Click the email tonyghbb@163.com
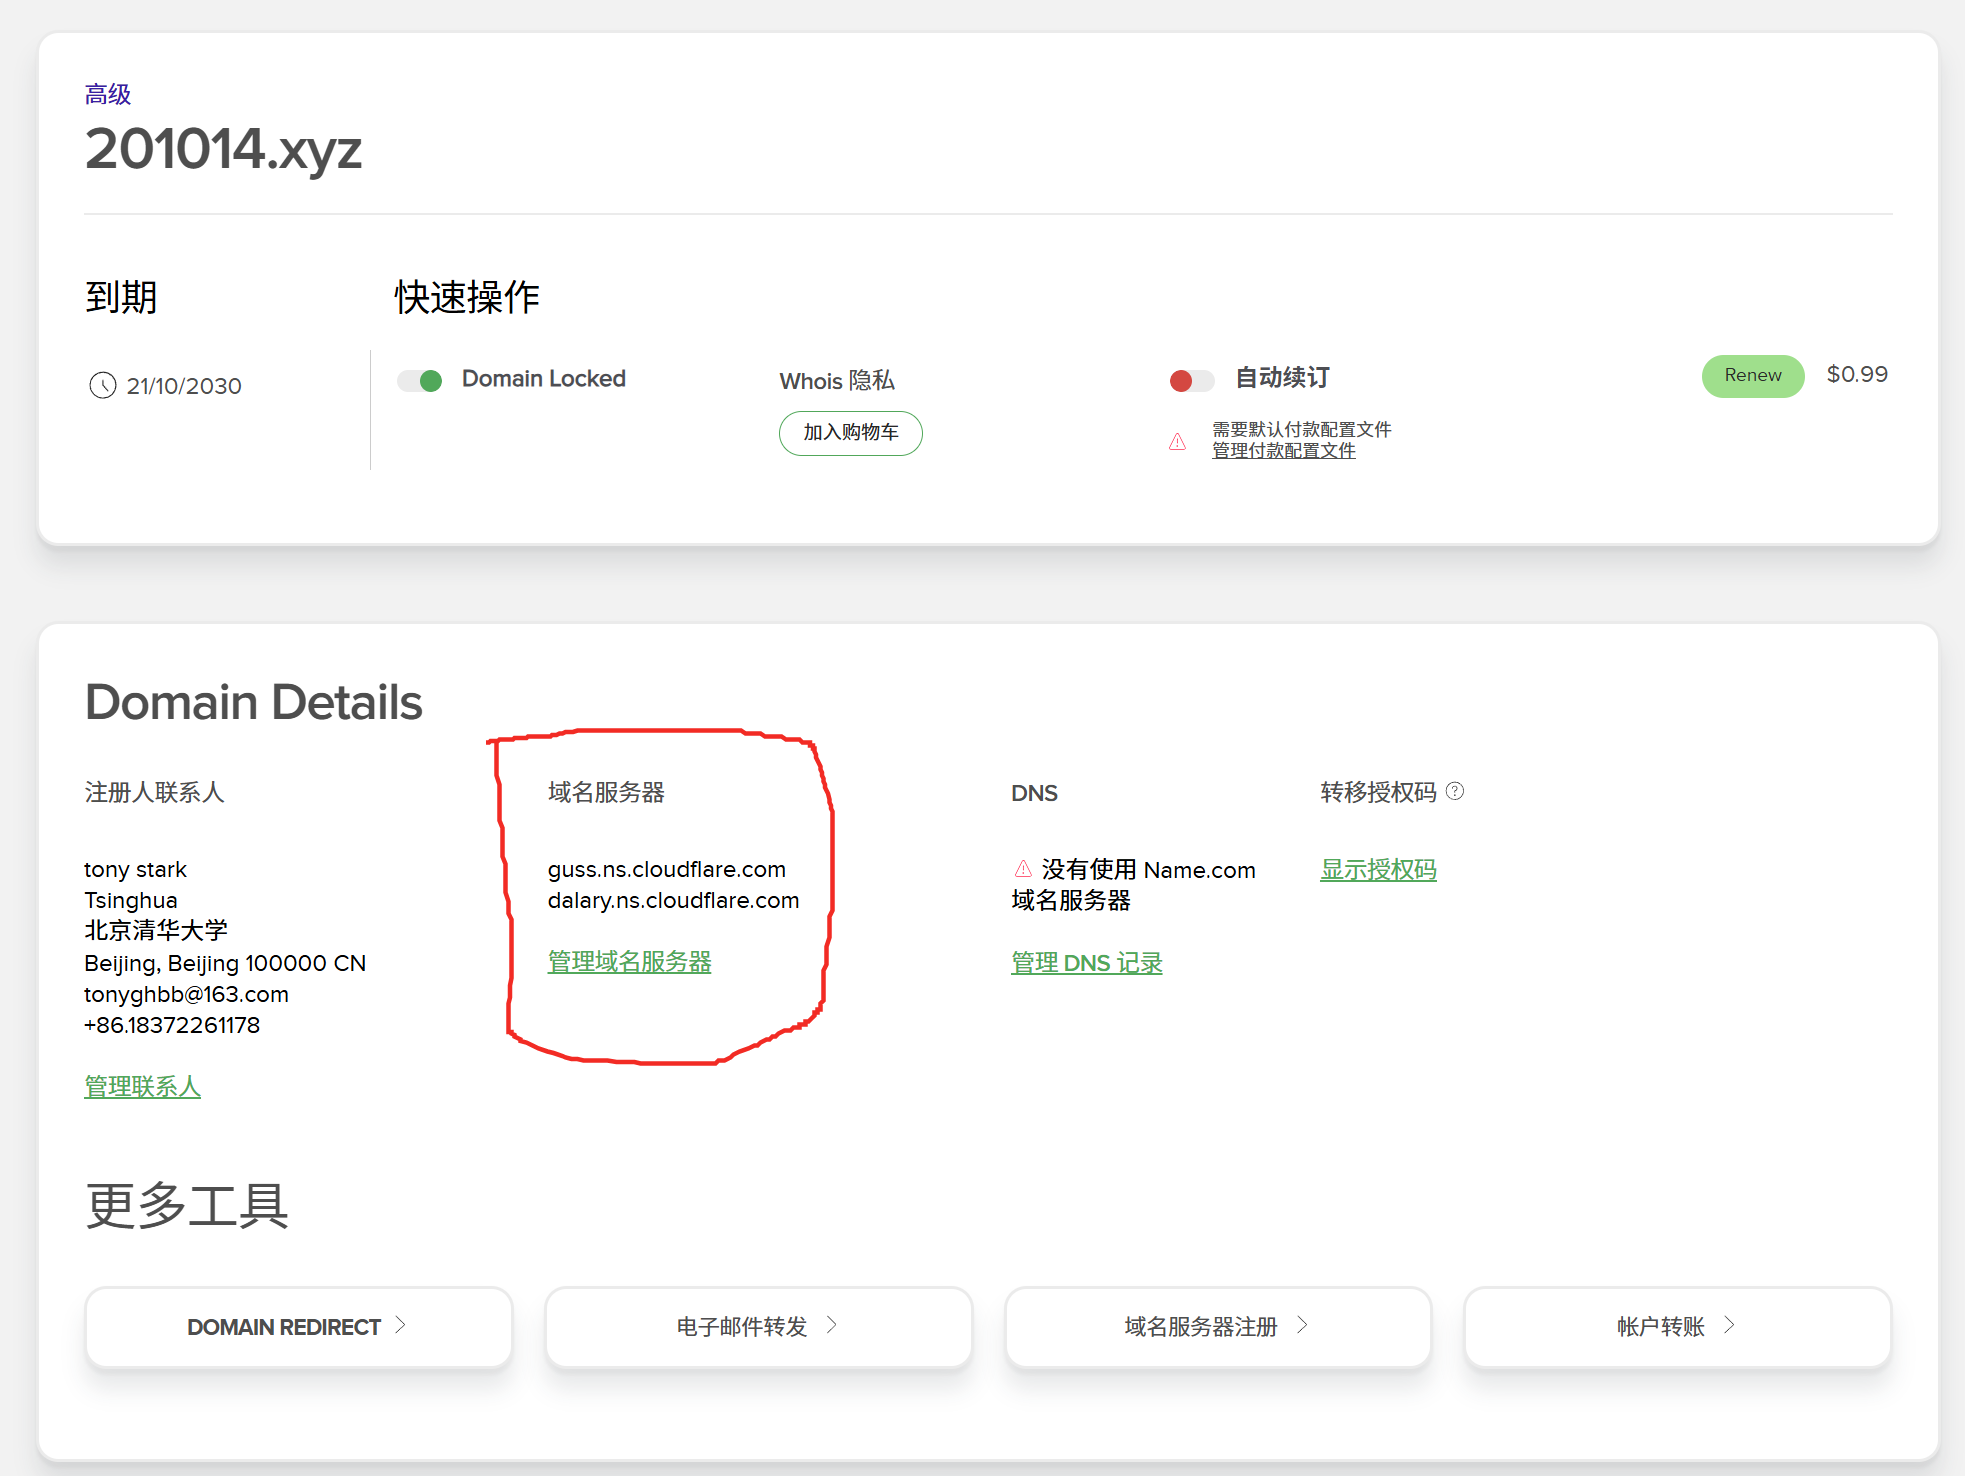The width and height of the screenshot is (1965, 1476). tap(186, 994)
